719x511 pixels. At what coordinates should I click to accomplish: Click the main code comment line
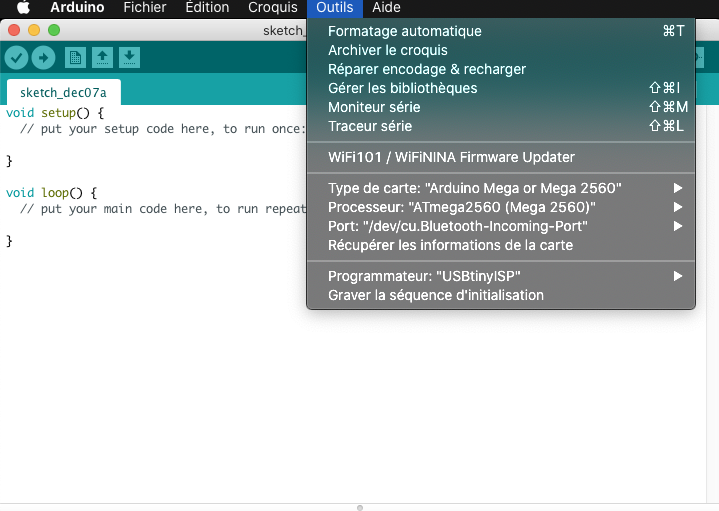[x=163, y=209]
